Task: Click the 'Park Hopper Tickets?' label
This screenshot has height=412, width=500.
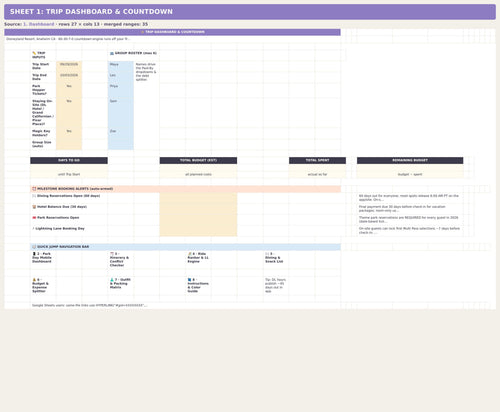Action: [39, 90]
